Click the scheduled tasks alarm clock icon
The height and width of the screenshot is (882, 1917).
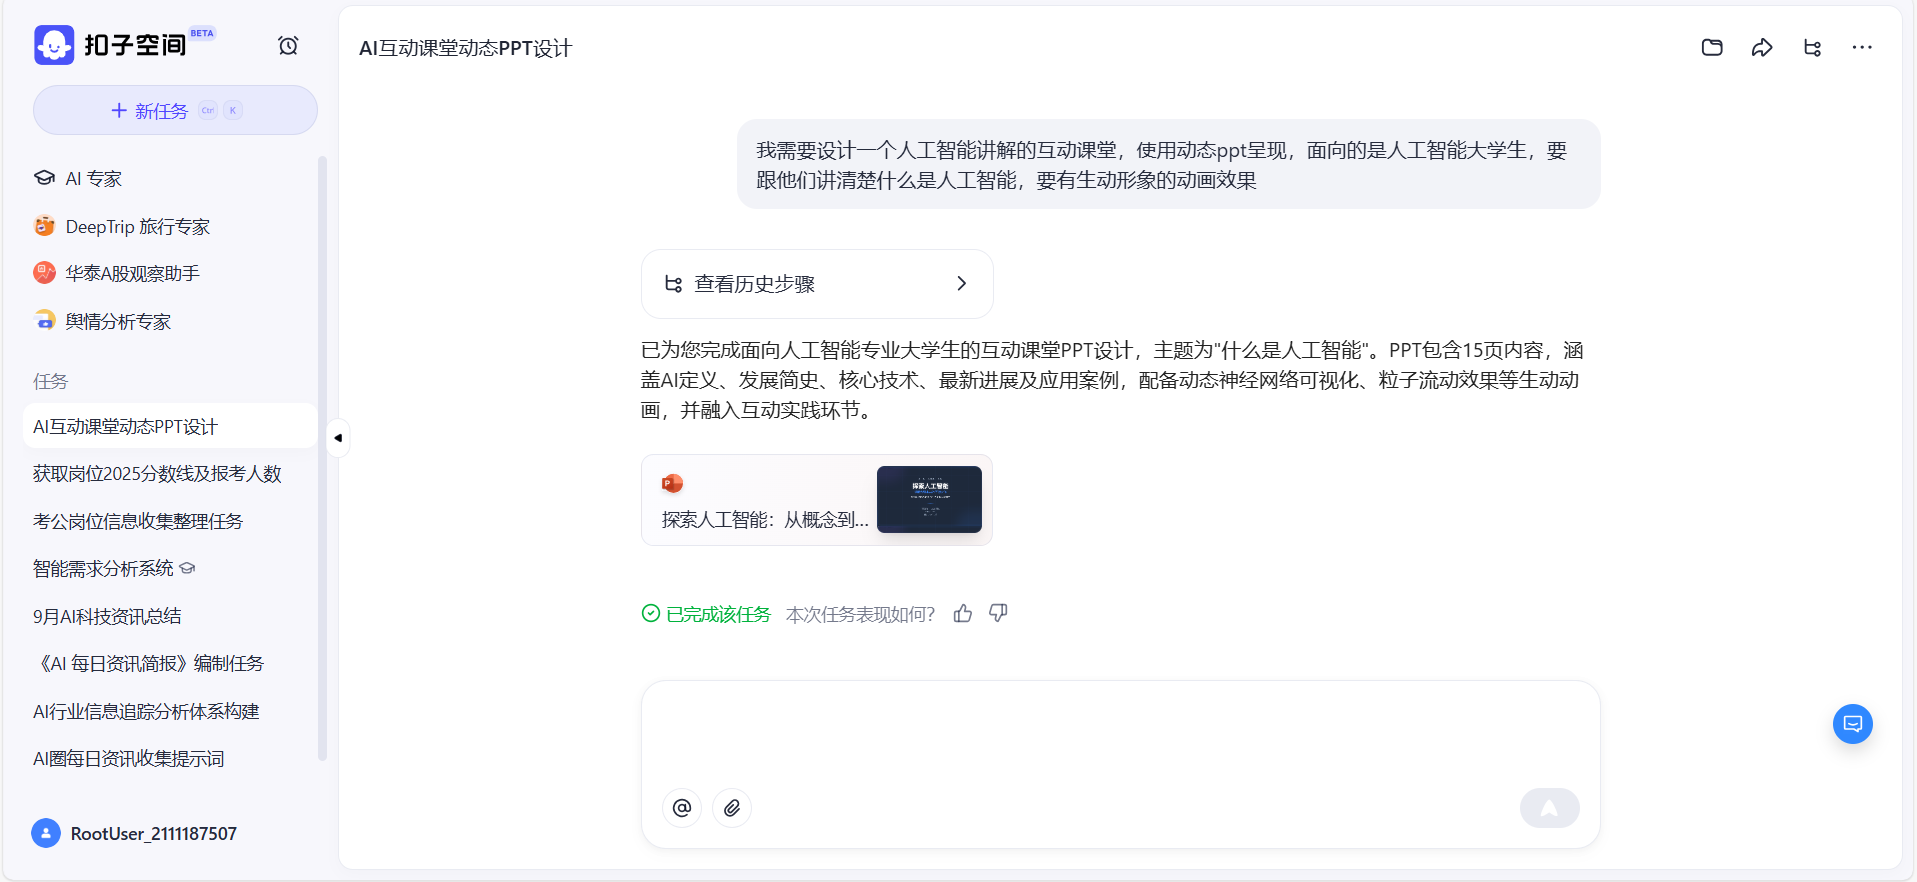[x=288, y=46]
